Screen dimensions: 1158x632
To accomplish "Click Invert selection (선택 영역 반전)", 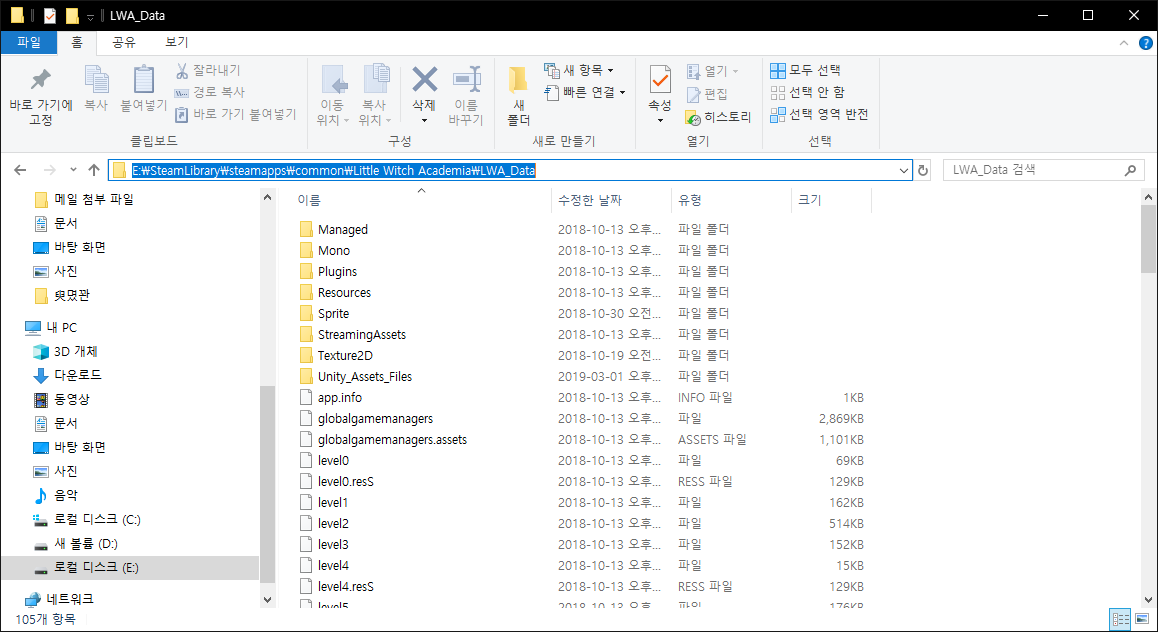I will click(x=819, y=114).
